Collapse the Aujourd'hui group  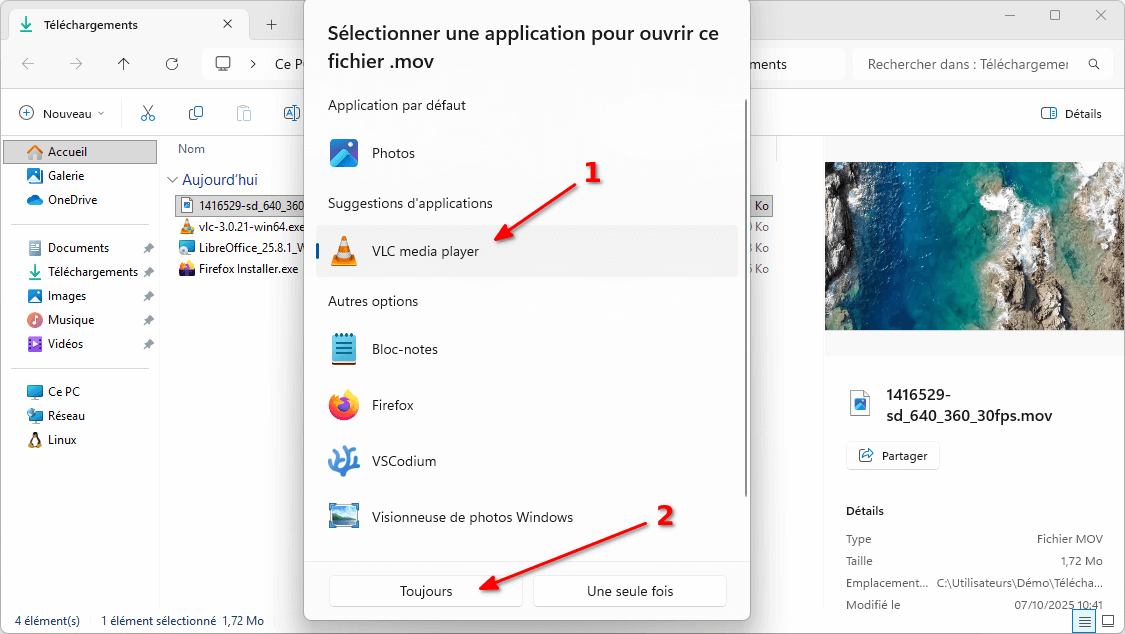click(172, 180)
